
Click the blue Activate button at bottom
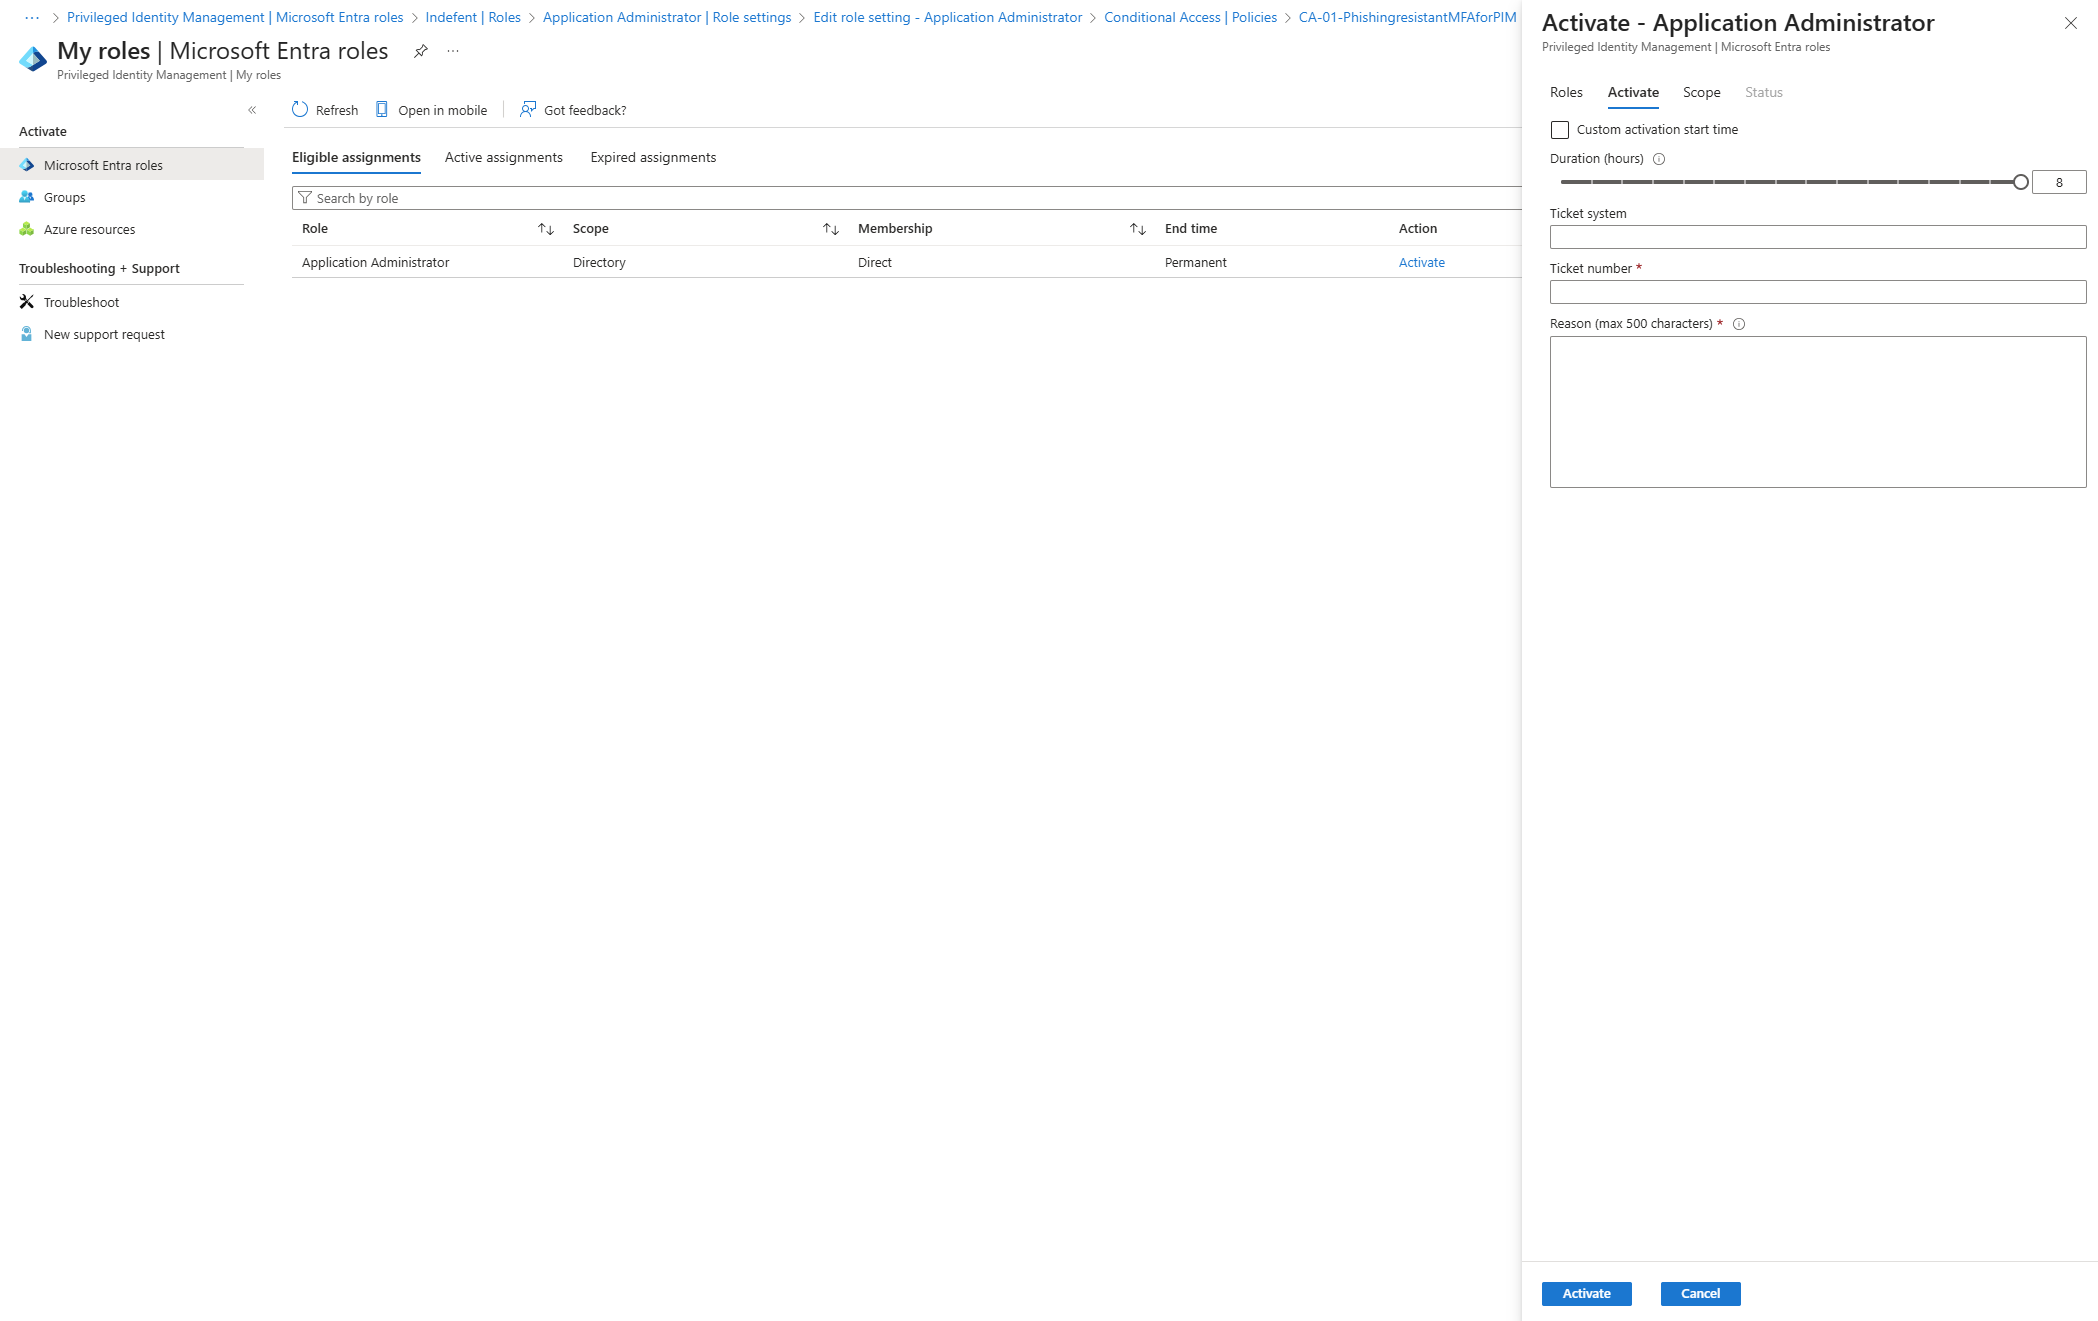click(x=1586, y=1293)
